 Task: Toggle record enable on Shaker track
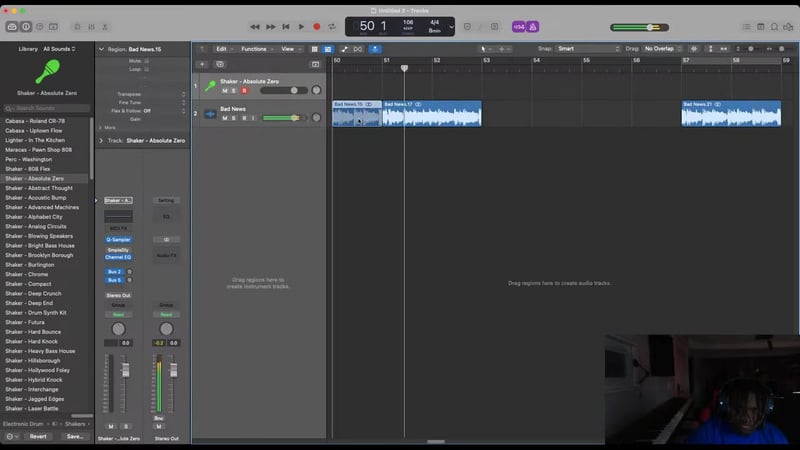[244, 91]
